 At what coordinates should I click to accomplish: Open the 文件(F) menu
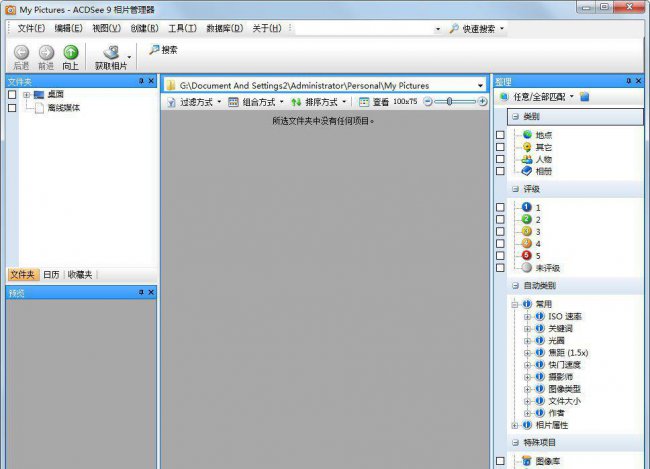pyautogui.click(x=31, y=28)
